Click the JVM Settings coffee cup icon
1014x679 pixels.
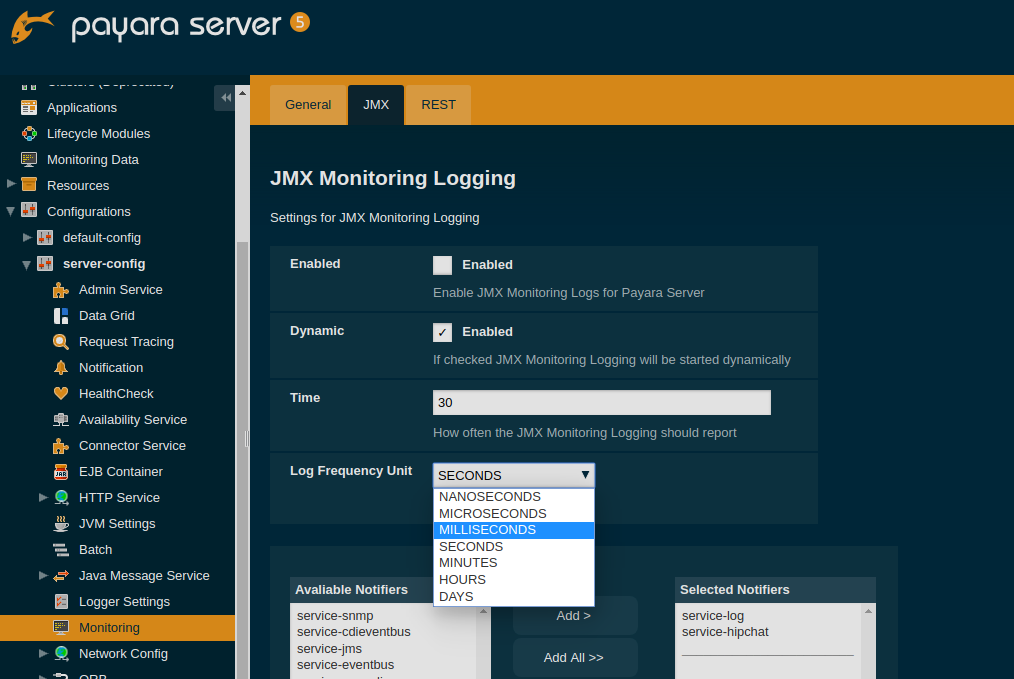pos(61,523)
